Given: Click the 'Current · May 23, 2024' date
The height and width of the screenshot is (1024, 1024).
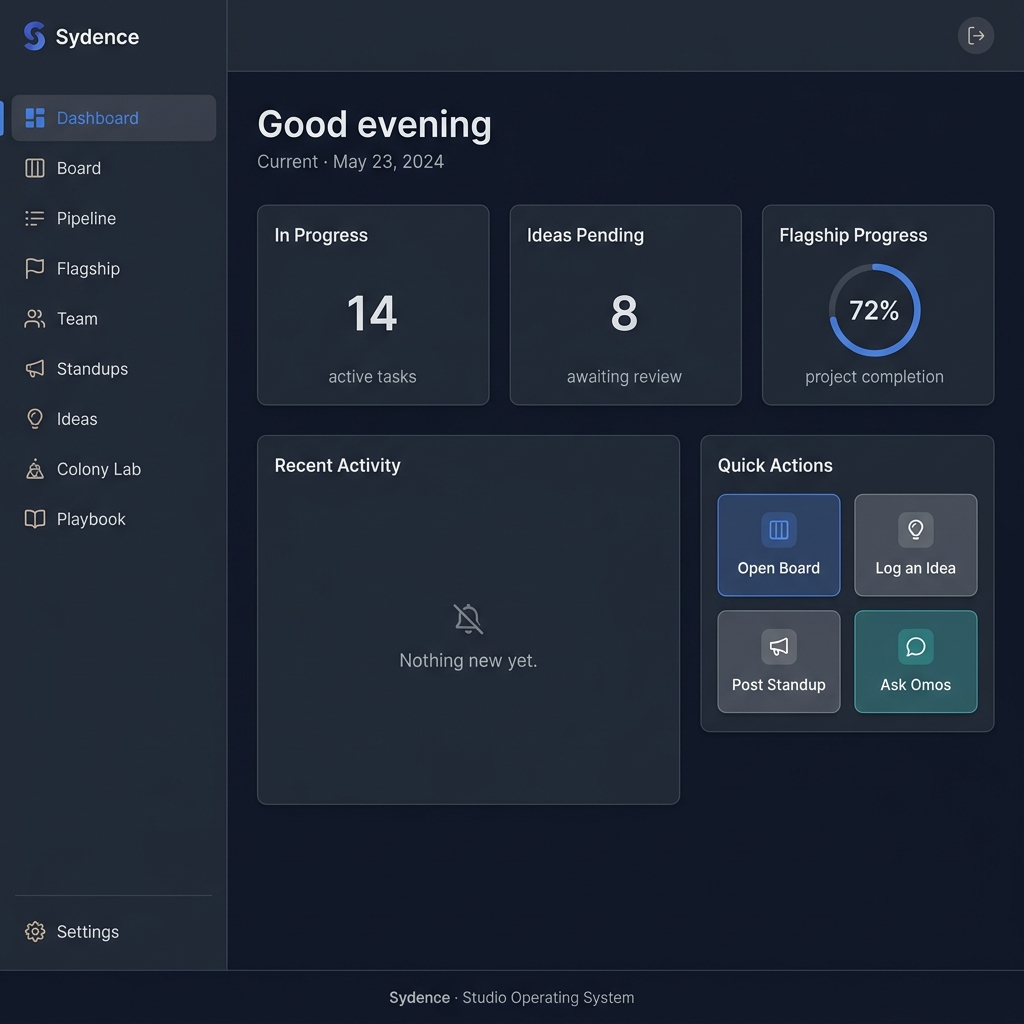Looking at the screenshot, I should (x=351, y=162).
